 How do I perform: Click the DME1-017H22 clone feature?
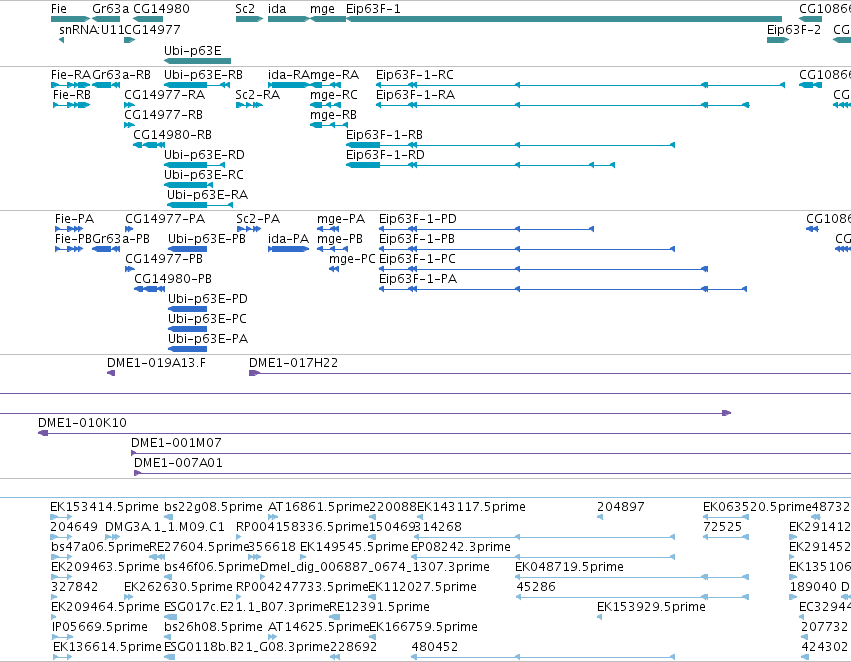[x=550, y=373]
